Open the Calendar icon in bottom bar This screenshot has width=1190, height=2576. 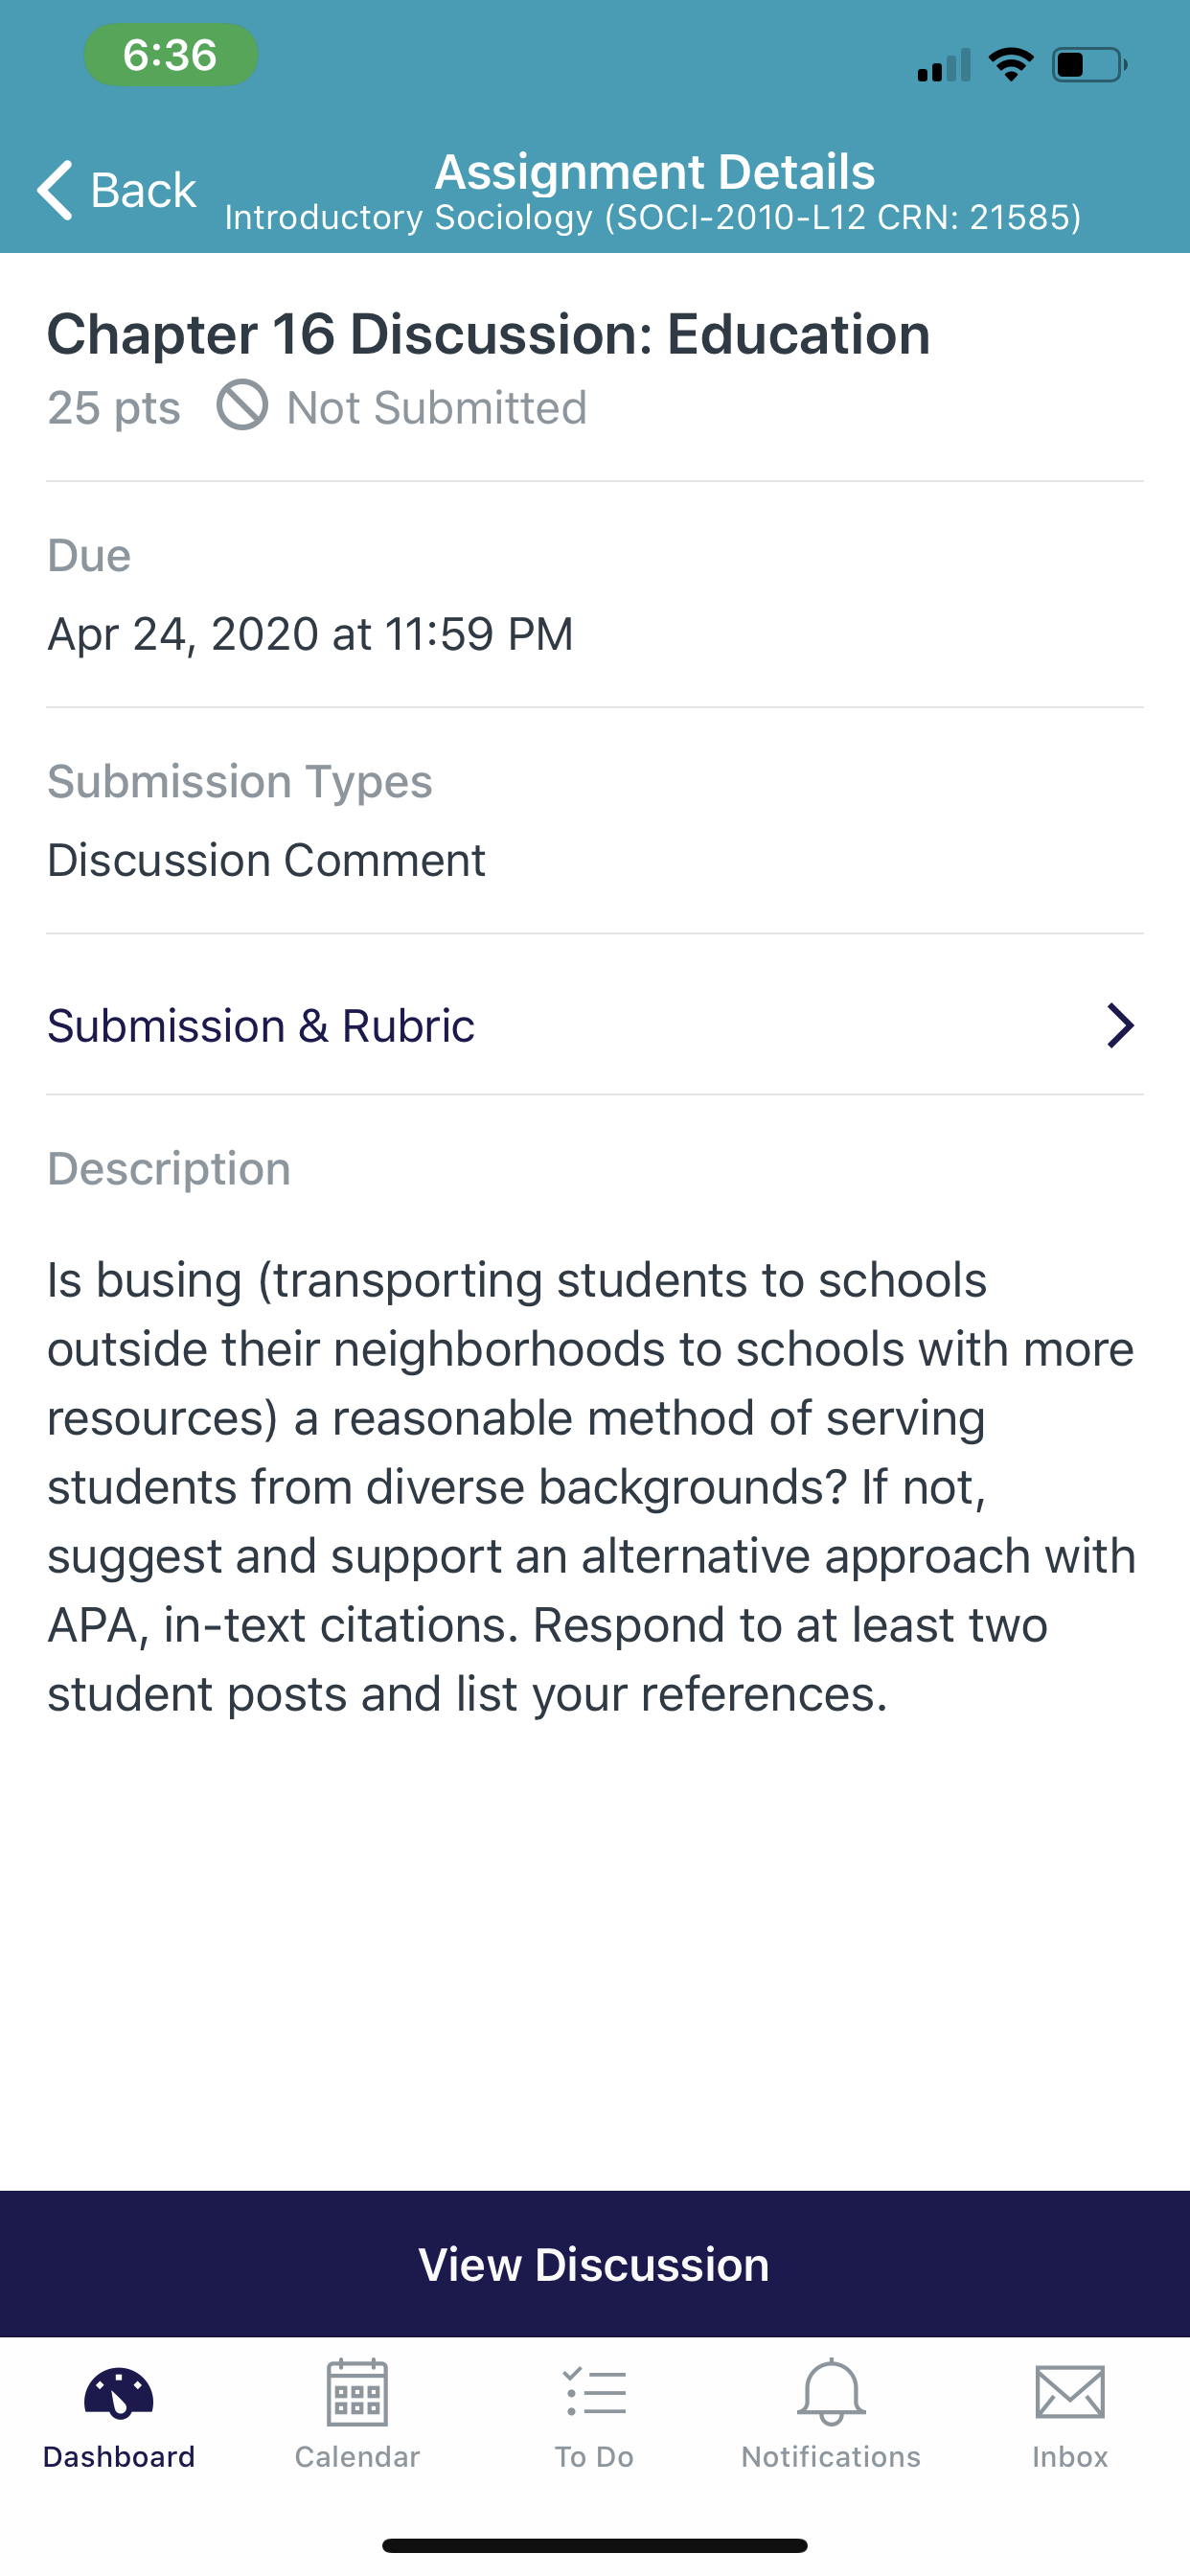coord(357,2392)
